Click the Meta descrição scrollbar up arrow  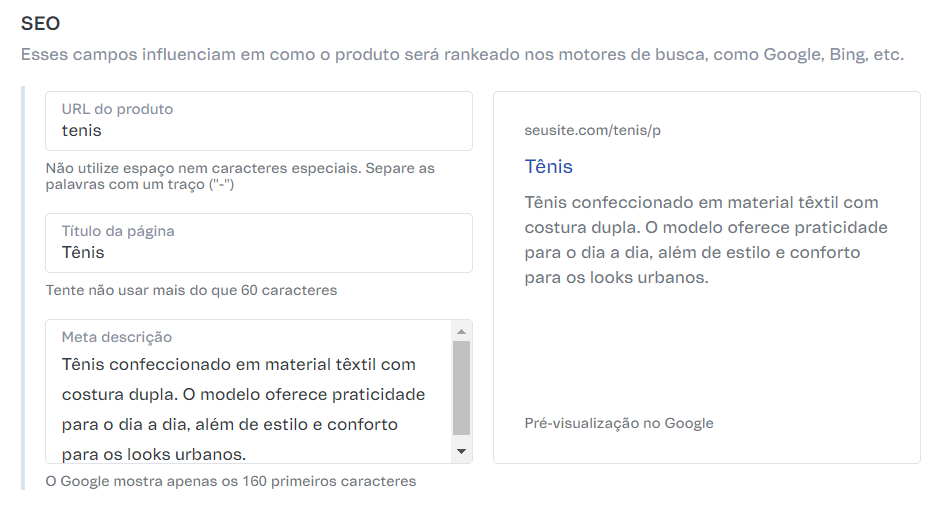(461, 331)
